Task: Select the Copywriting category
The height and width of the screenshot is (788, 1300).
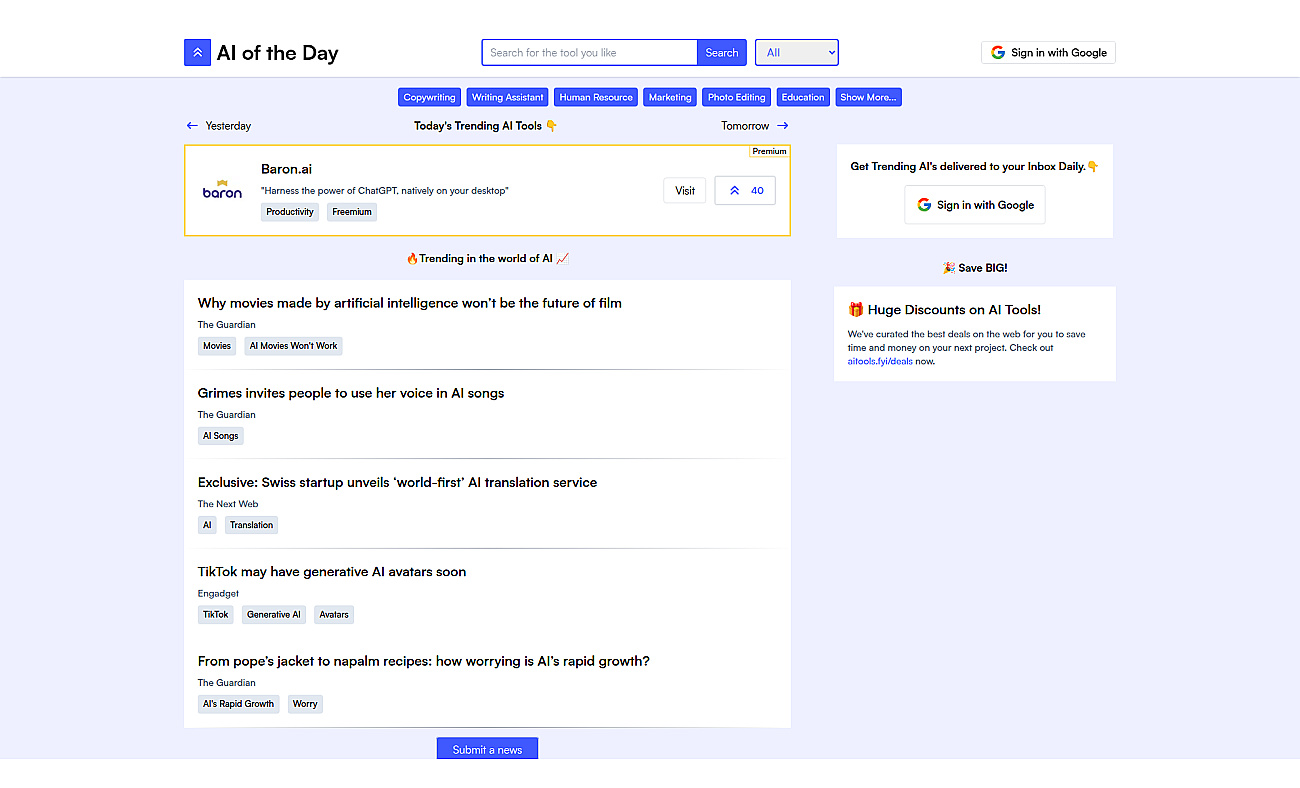Action: (429, 97)
